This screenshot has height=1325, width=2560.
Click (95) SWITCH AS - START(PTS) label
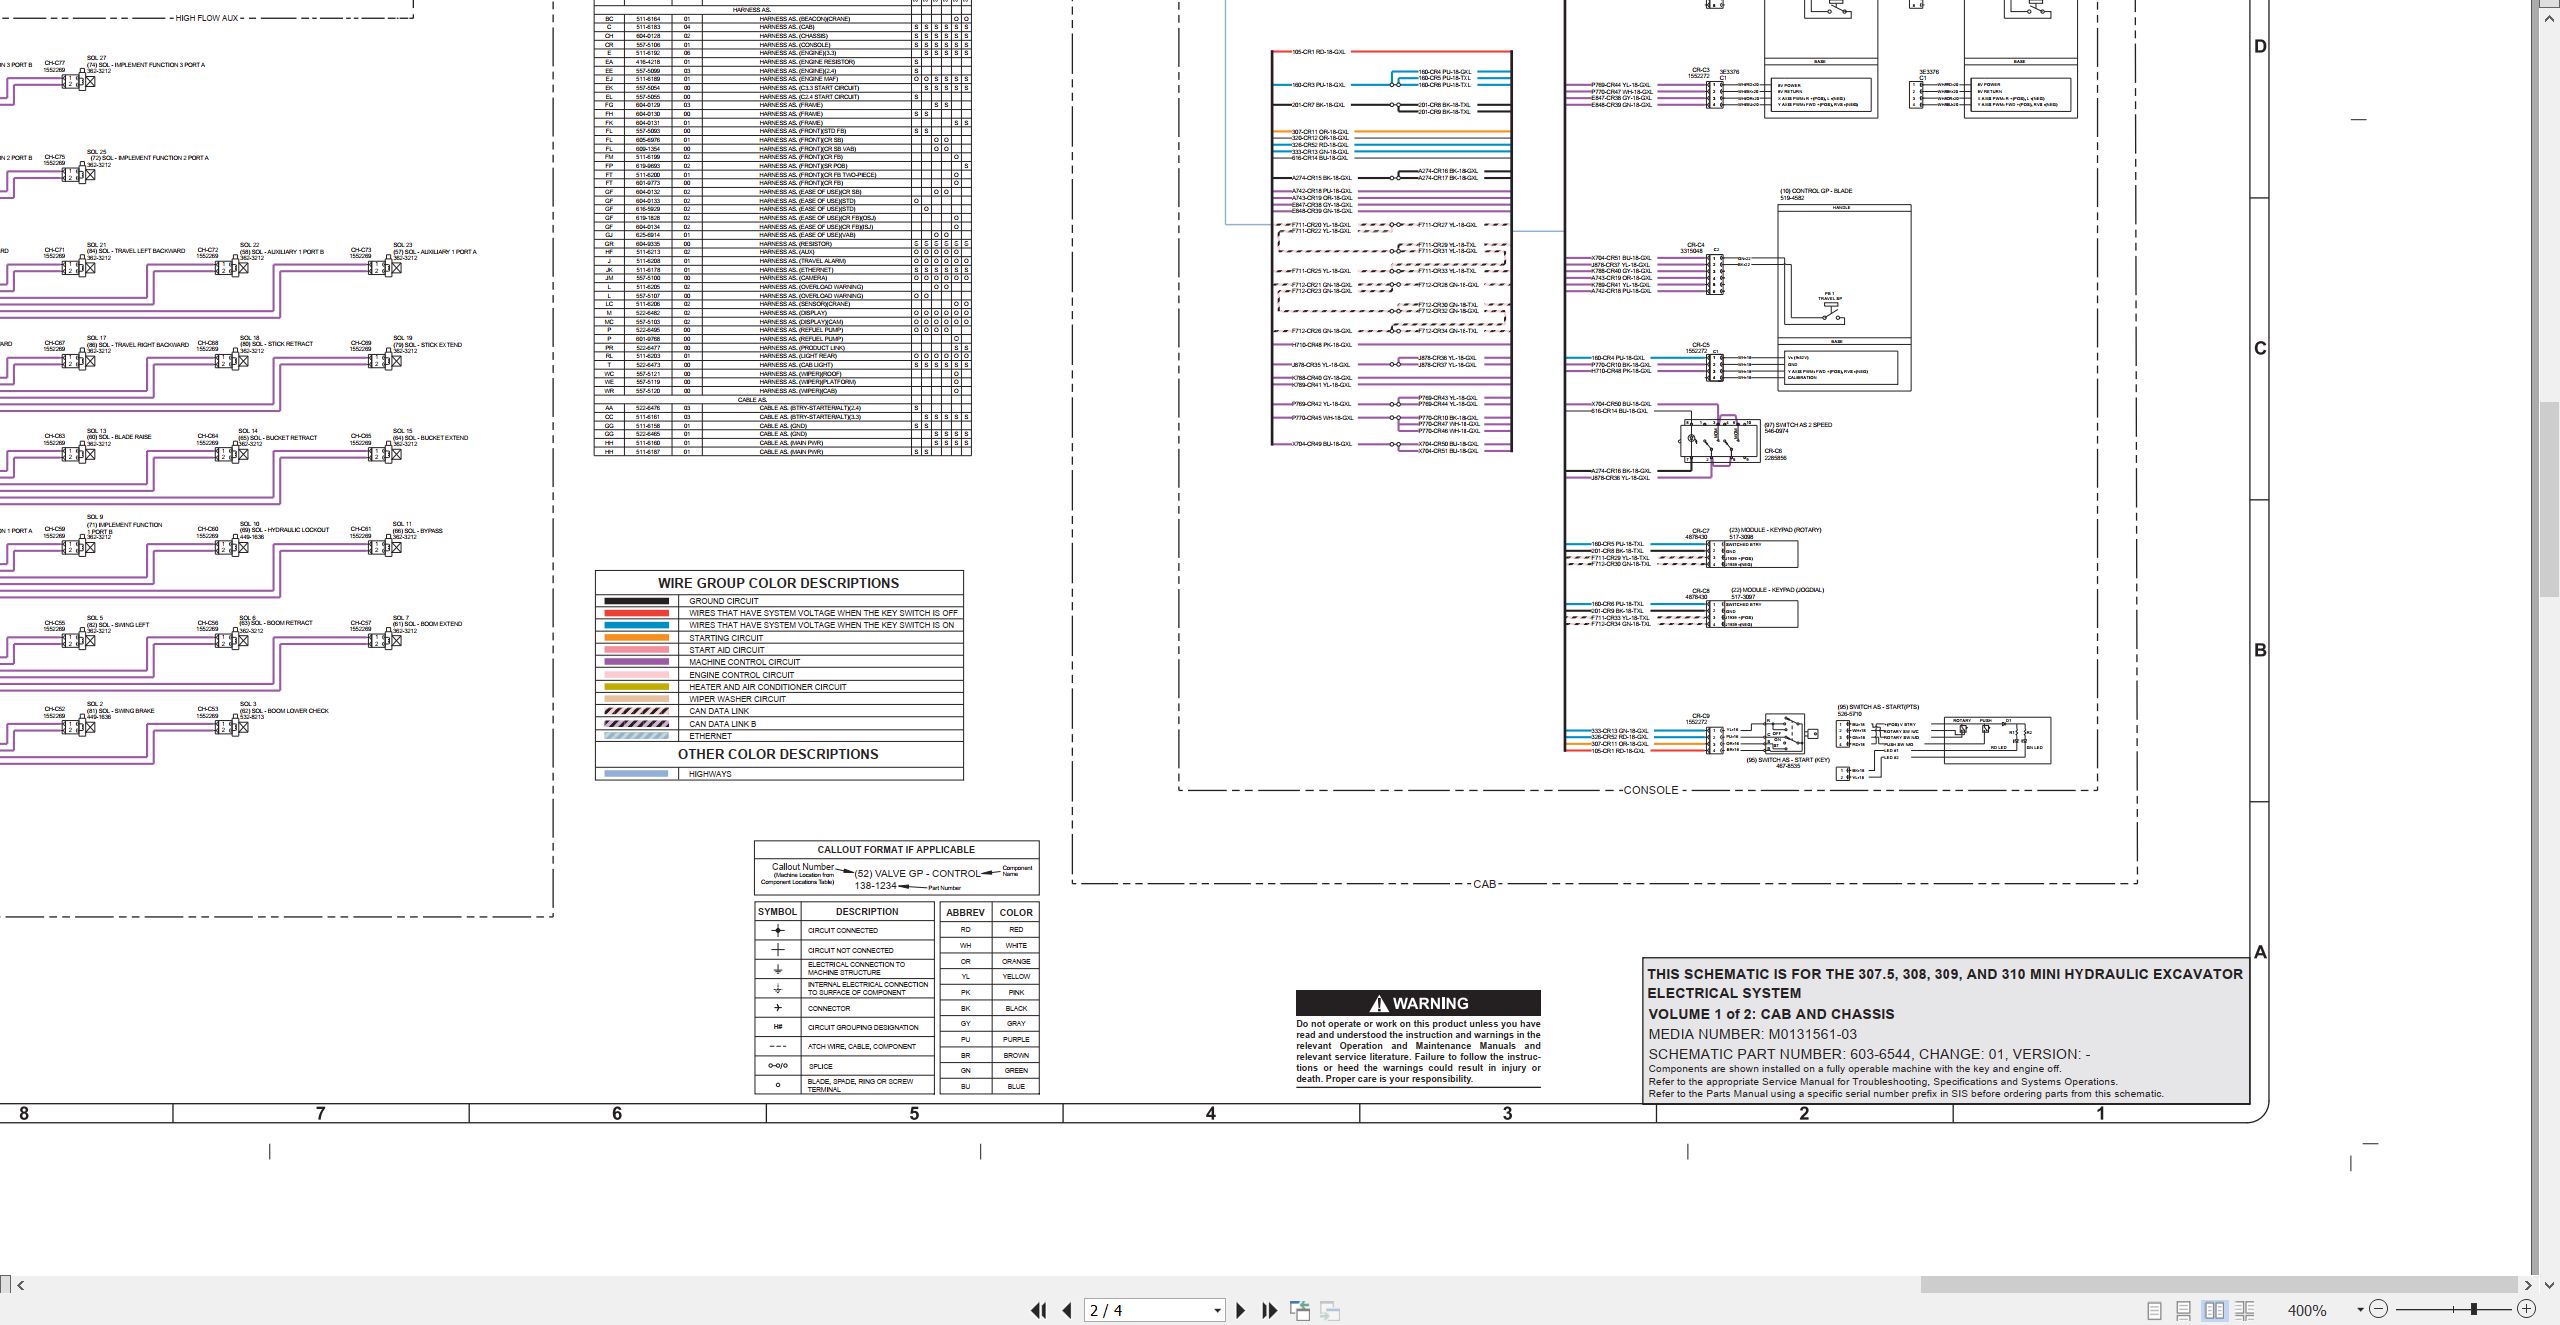point(1878,707)
